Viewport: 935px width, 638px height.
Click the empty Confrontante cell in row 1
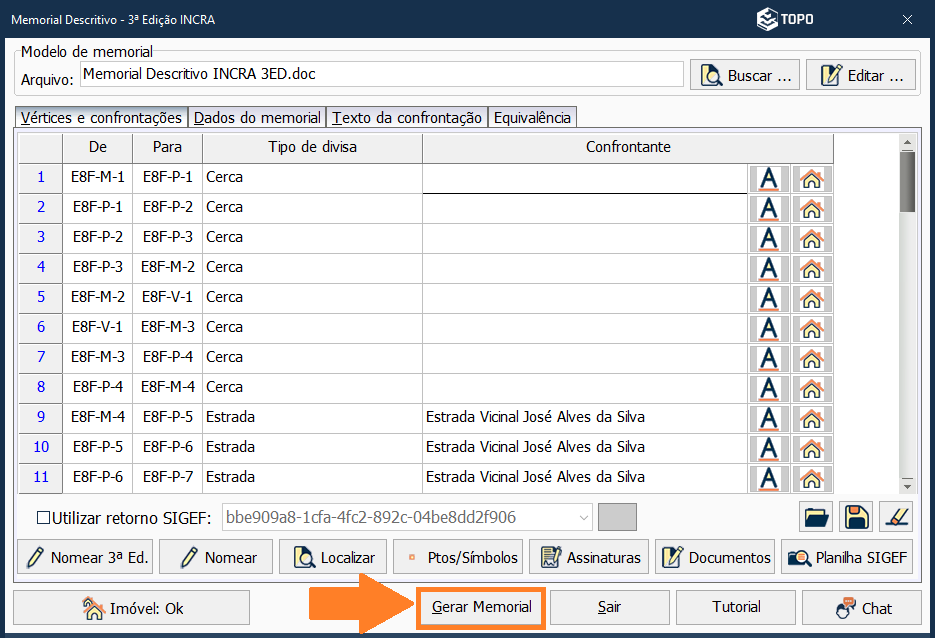coord(585,178)
